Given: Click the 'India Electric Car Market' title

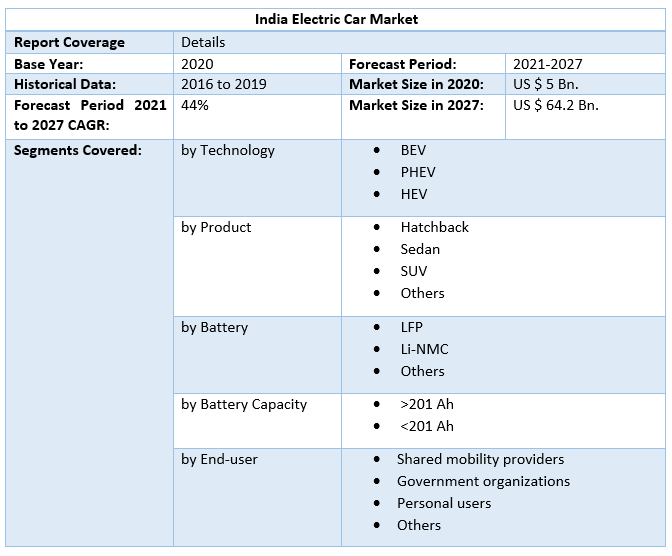Looking at the screenshot, I should tap(336, 19).
